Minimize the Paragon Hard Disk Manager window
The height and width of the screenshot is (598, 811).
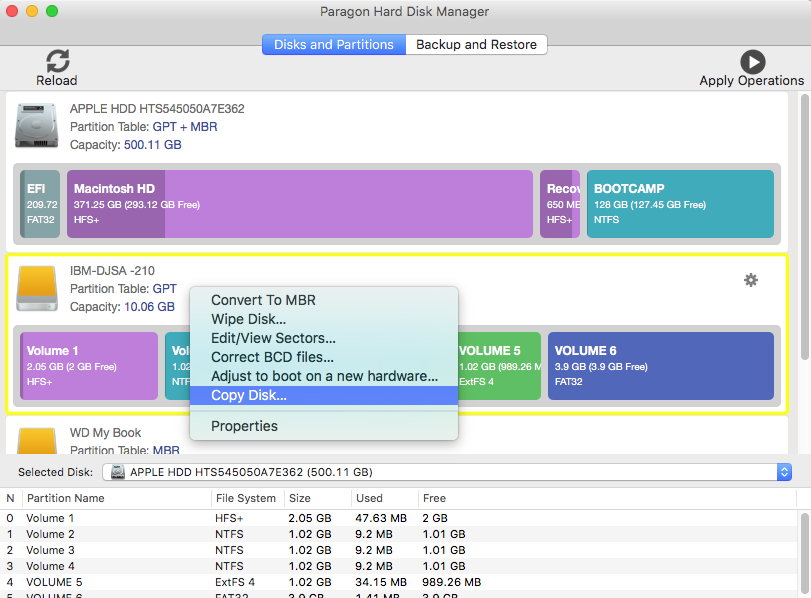32,11
